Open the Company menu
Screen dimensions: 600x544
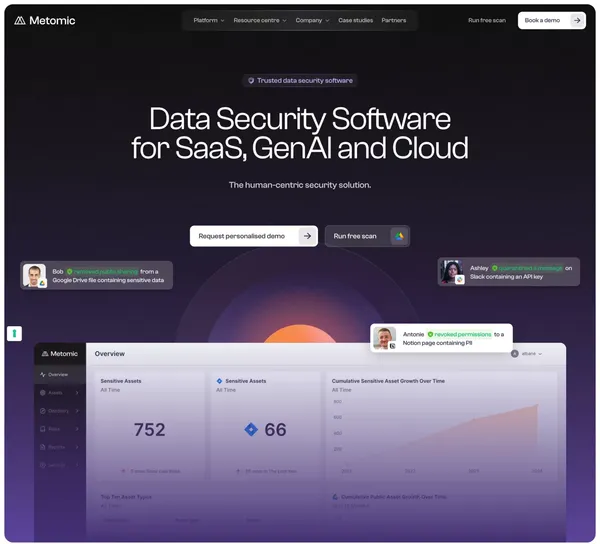coord(312,20)
